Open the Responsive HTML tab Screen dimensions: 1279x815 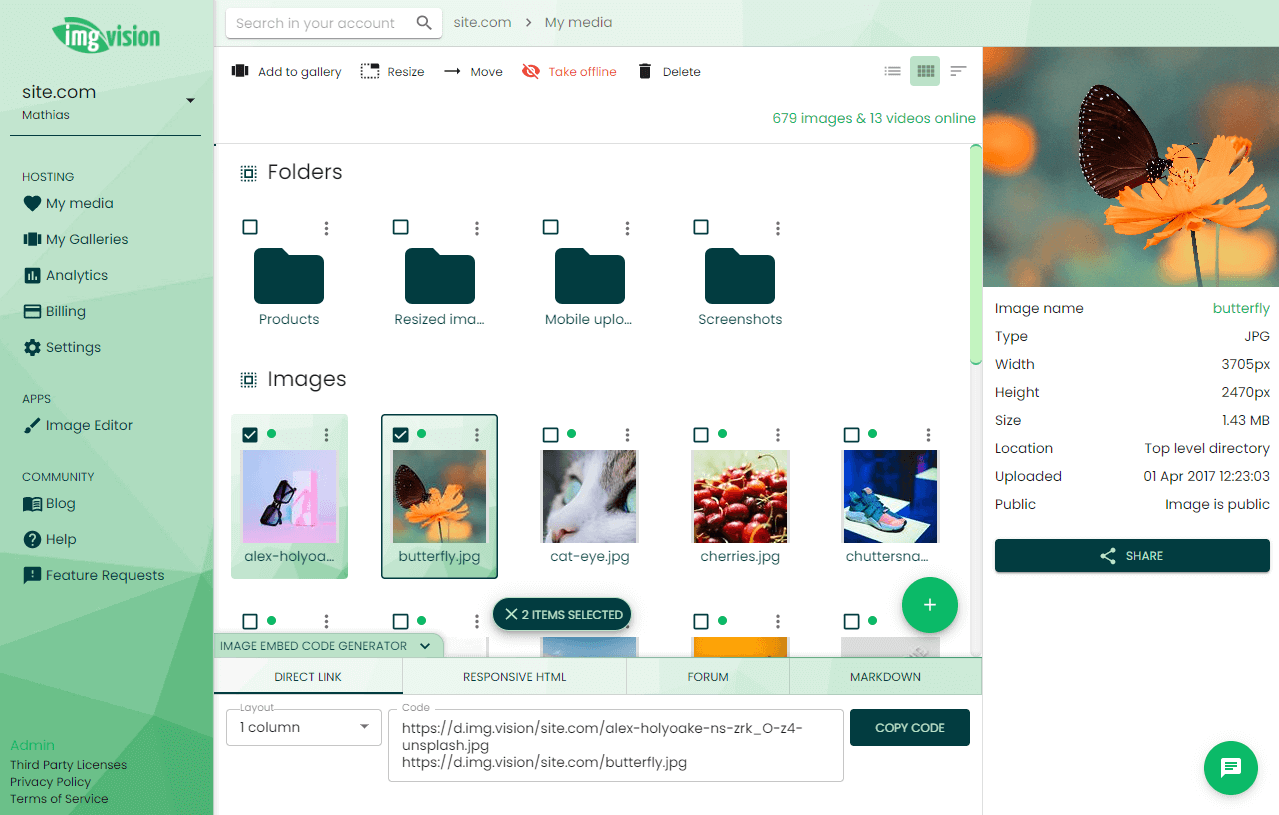pos(513,676)
